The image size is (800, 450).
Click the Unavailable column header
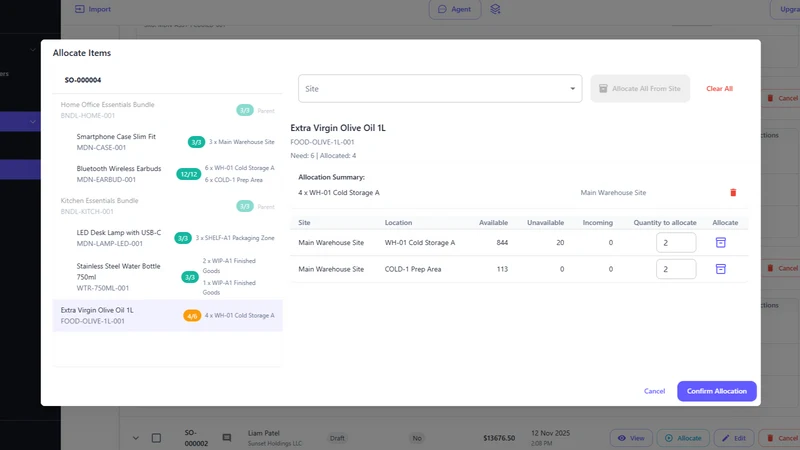[x=545, y=222]
